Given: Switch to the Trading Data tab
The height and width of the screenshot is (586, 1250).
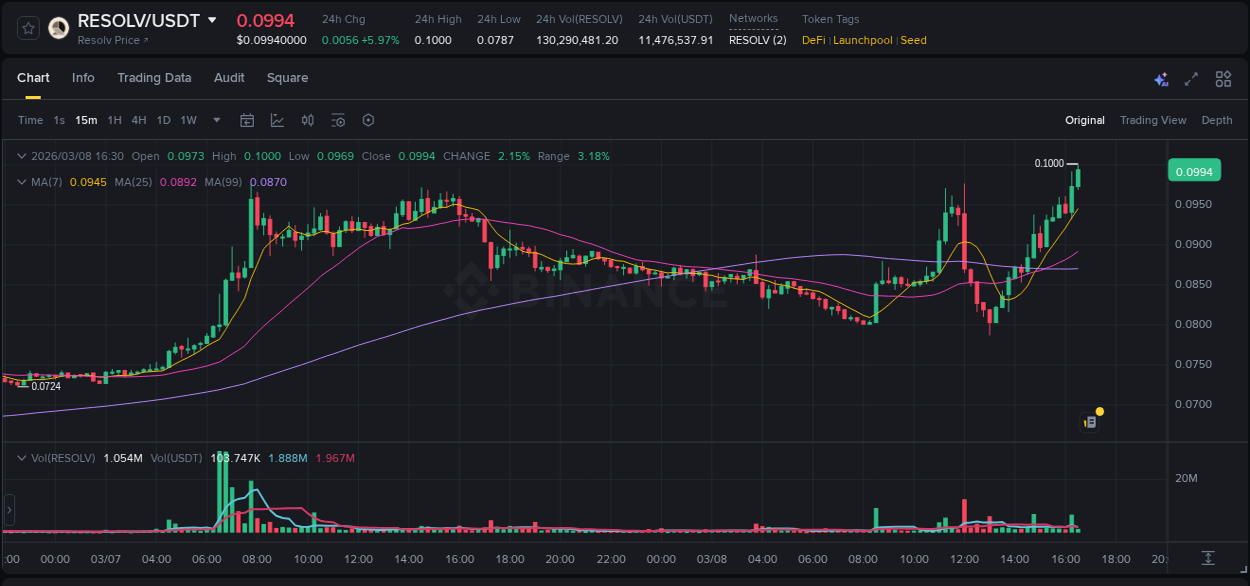Looking at the screenshot, I should [x=154, y=78].
